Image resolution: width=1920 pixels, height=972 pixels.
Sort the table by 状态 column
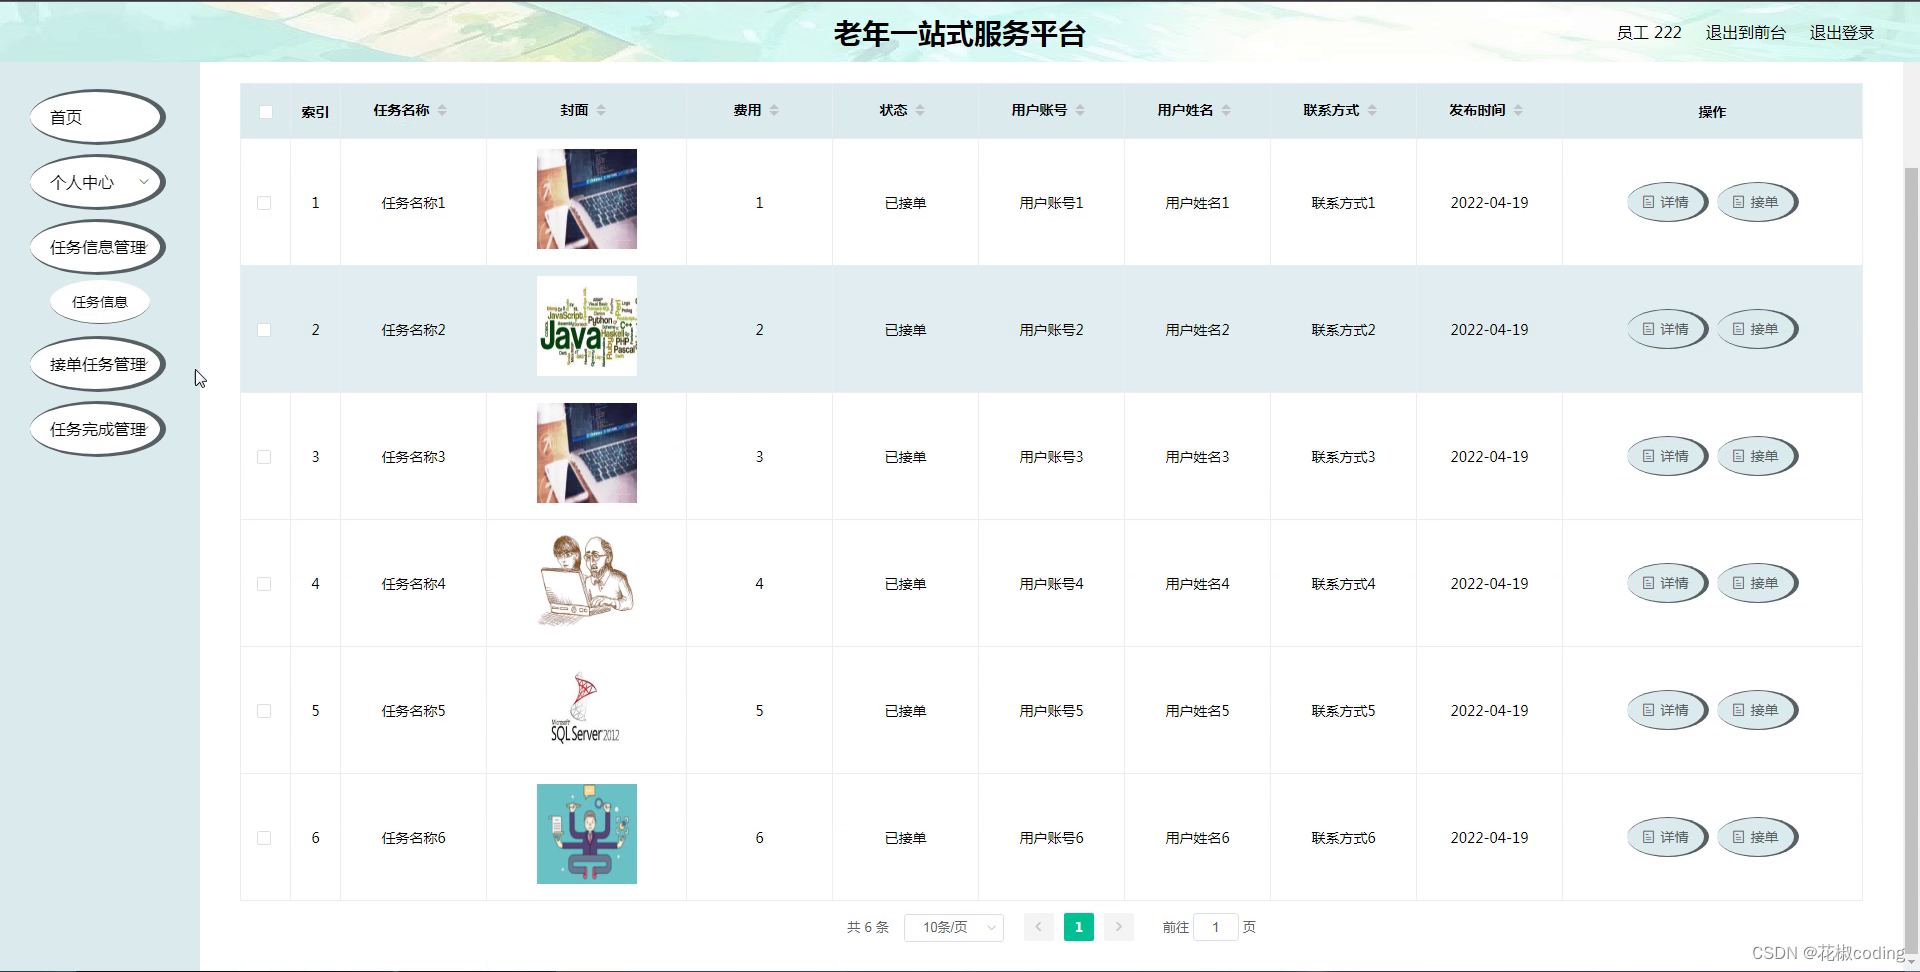click(921, 110)
